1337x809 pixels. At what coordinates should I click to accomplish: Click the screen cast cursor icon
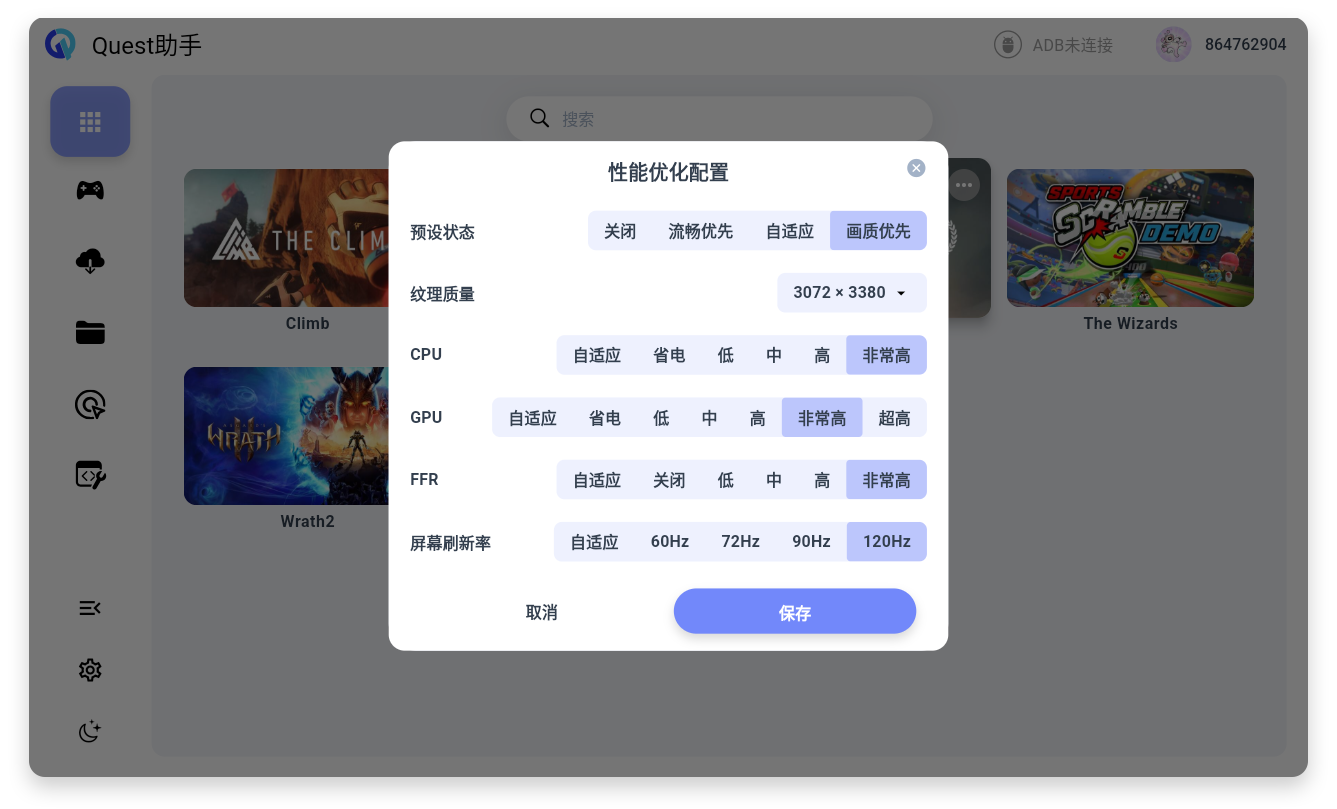(x=90, y=404)
